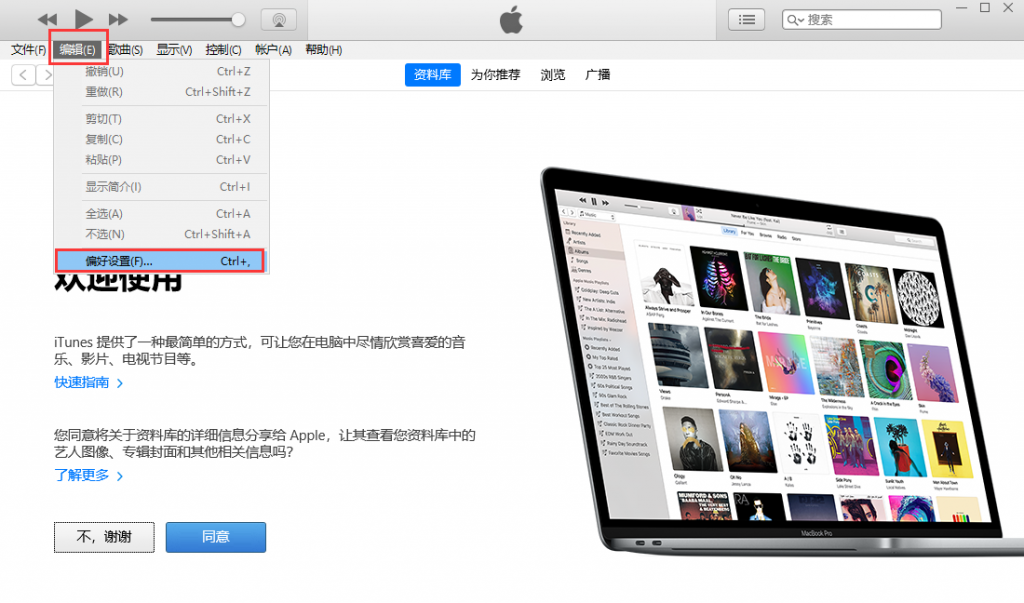Open the 了解更多 link
Image resolution: width=1024 pixels, height=603 pixels.
click(x=88, y=476)
